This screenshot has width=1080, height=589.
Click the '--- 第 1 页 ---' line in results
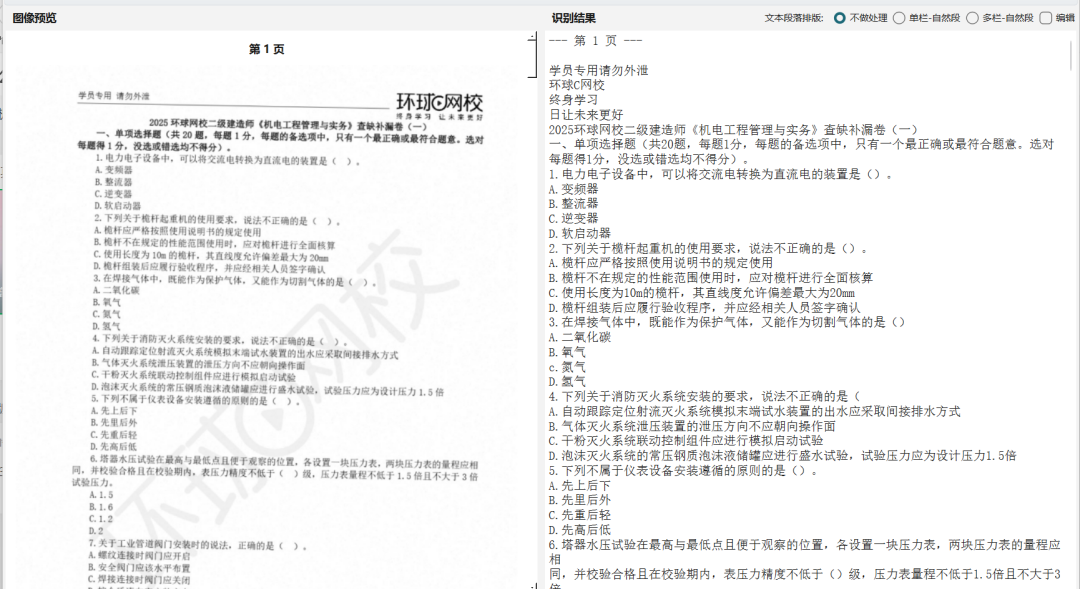point(595,41)
